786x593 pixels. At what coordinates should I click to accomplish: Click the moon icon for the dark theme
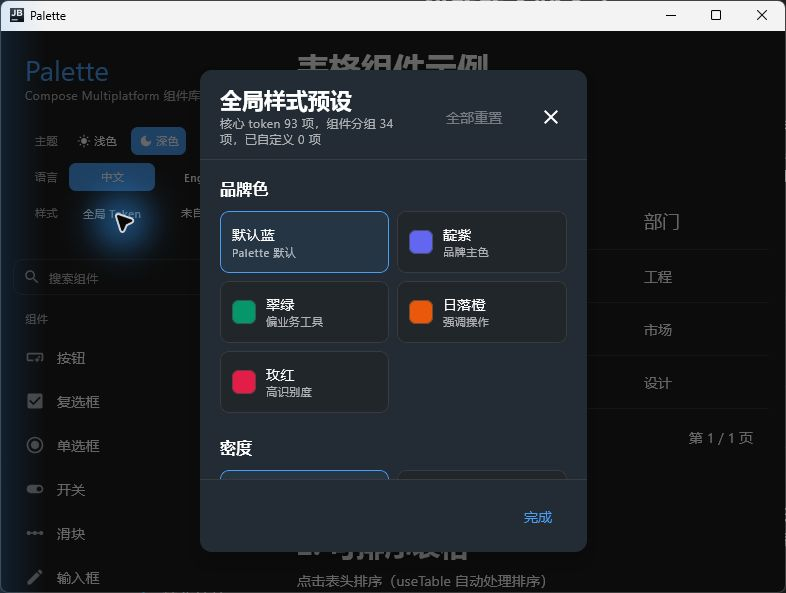coord(145,141)
